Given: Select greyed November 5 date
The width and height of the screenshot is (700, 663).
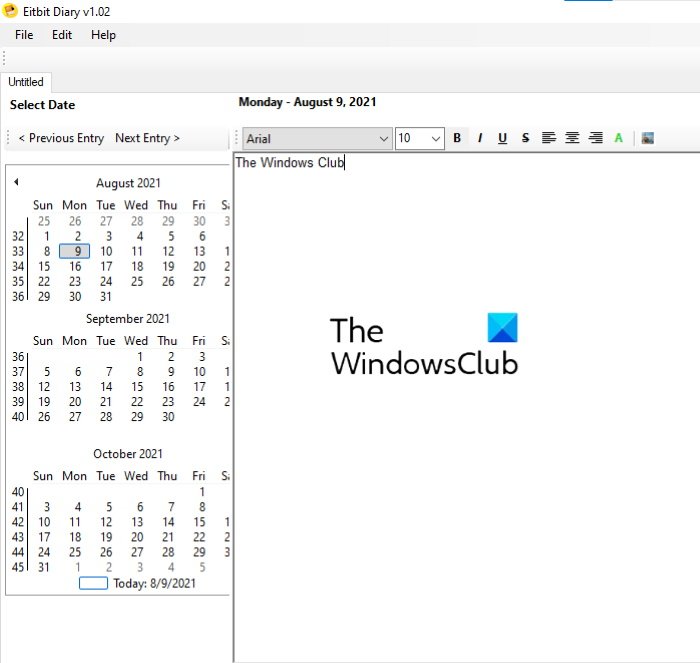Looking at the screenshot, I should 202,567.
